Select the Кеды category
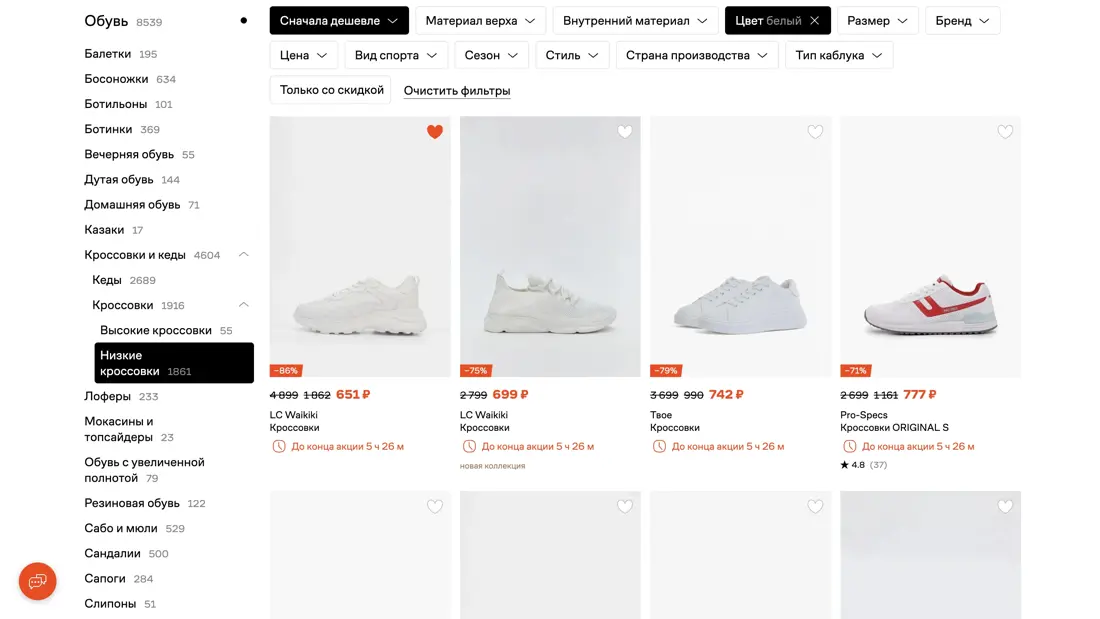Screen dimensions: 1100x619 (107, 280)
